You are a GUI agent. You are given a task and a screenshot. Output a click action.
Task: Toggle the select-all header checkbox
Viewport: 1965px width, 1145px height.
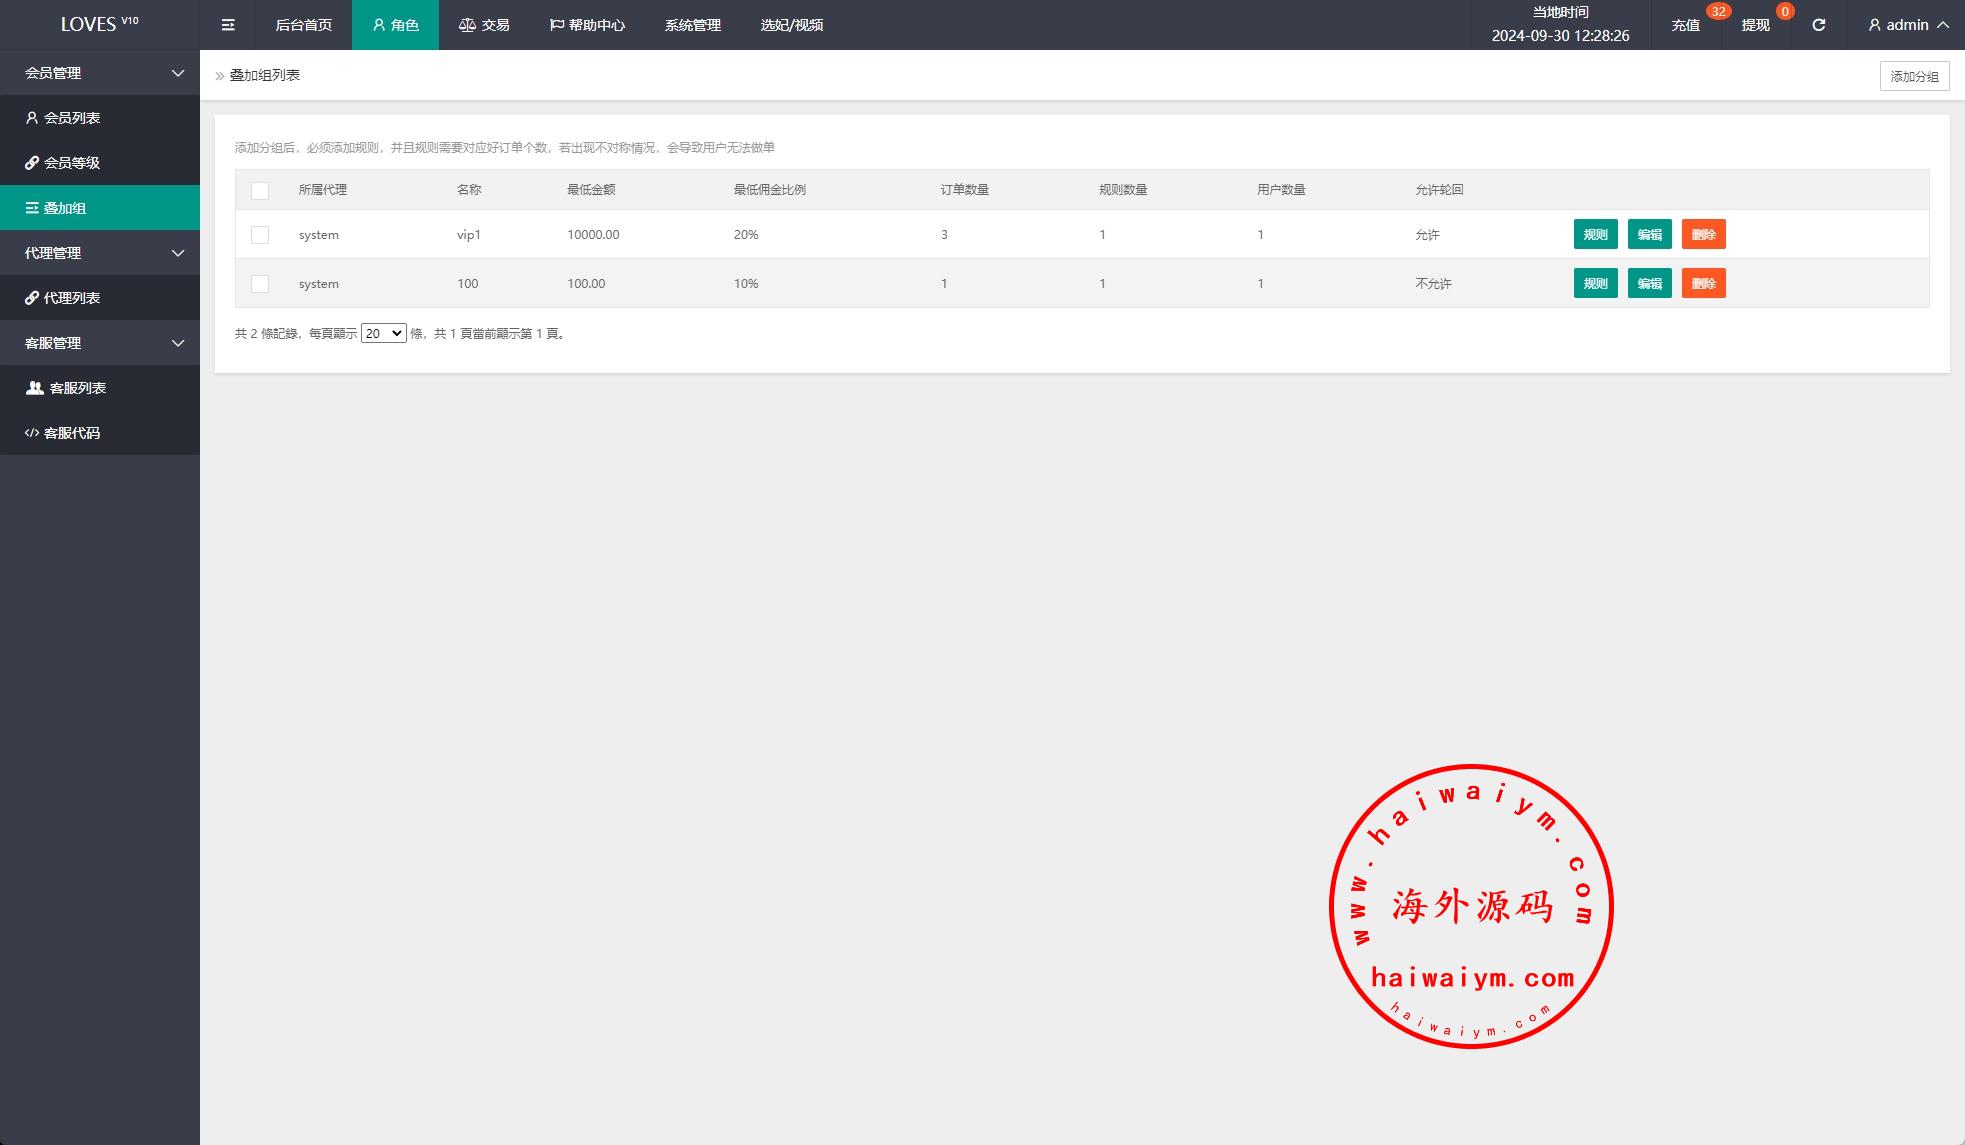pyautogui.click(x=260, y=190)
